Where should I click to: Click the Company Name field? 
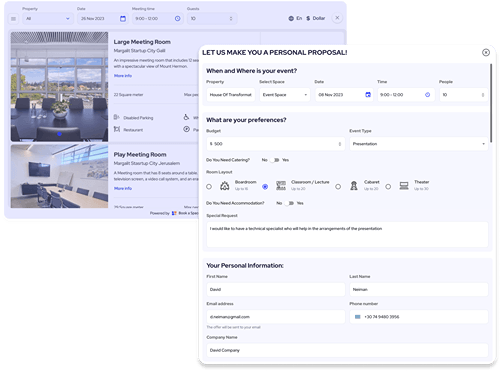[347, 350]
